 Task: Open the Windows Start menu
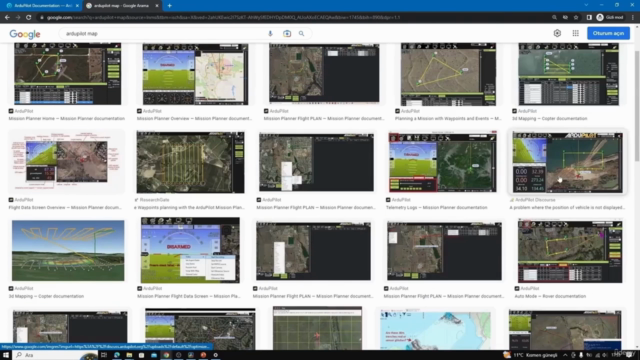[6, 355]
